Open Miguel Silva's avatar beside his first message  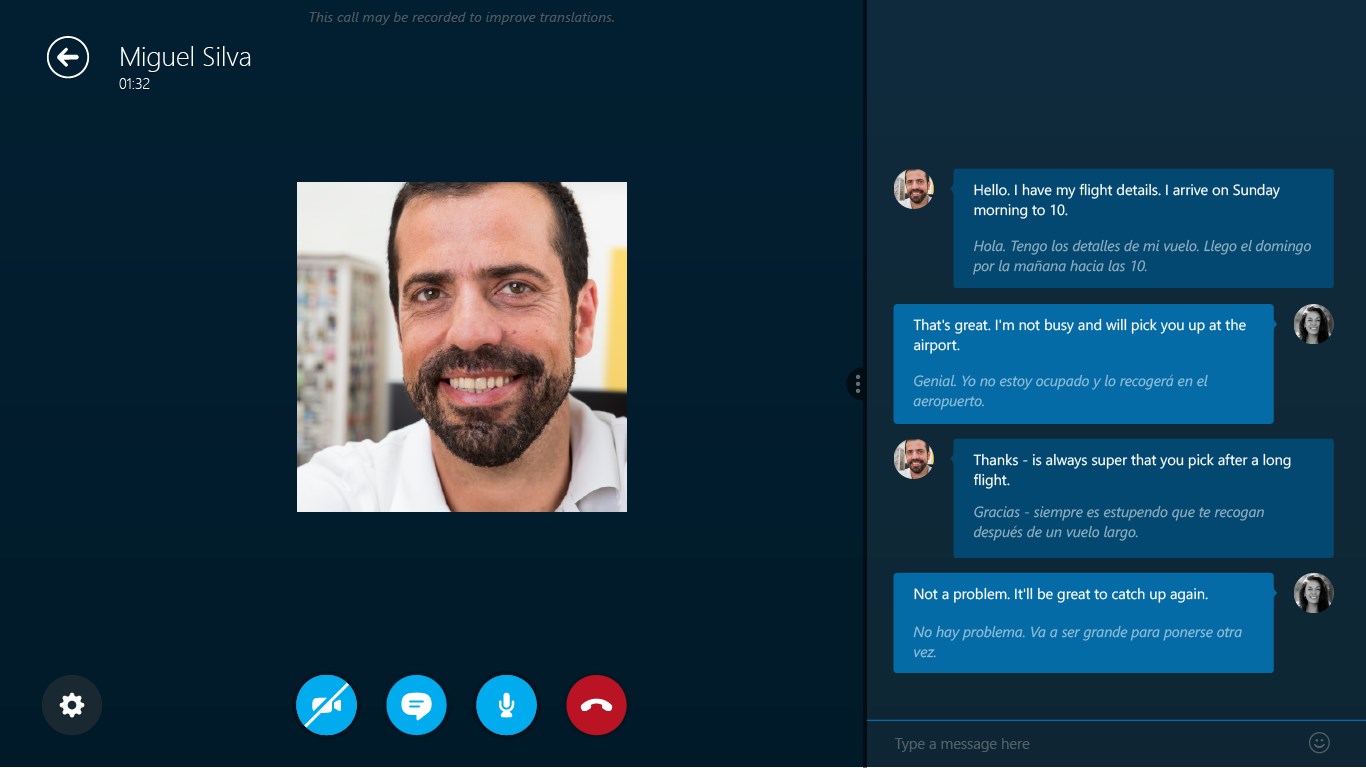[x=913, y=188]
